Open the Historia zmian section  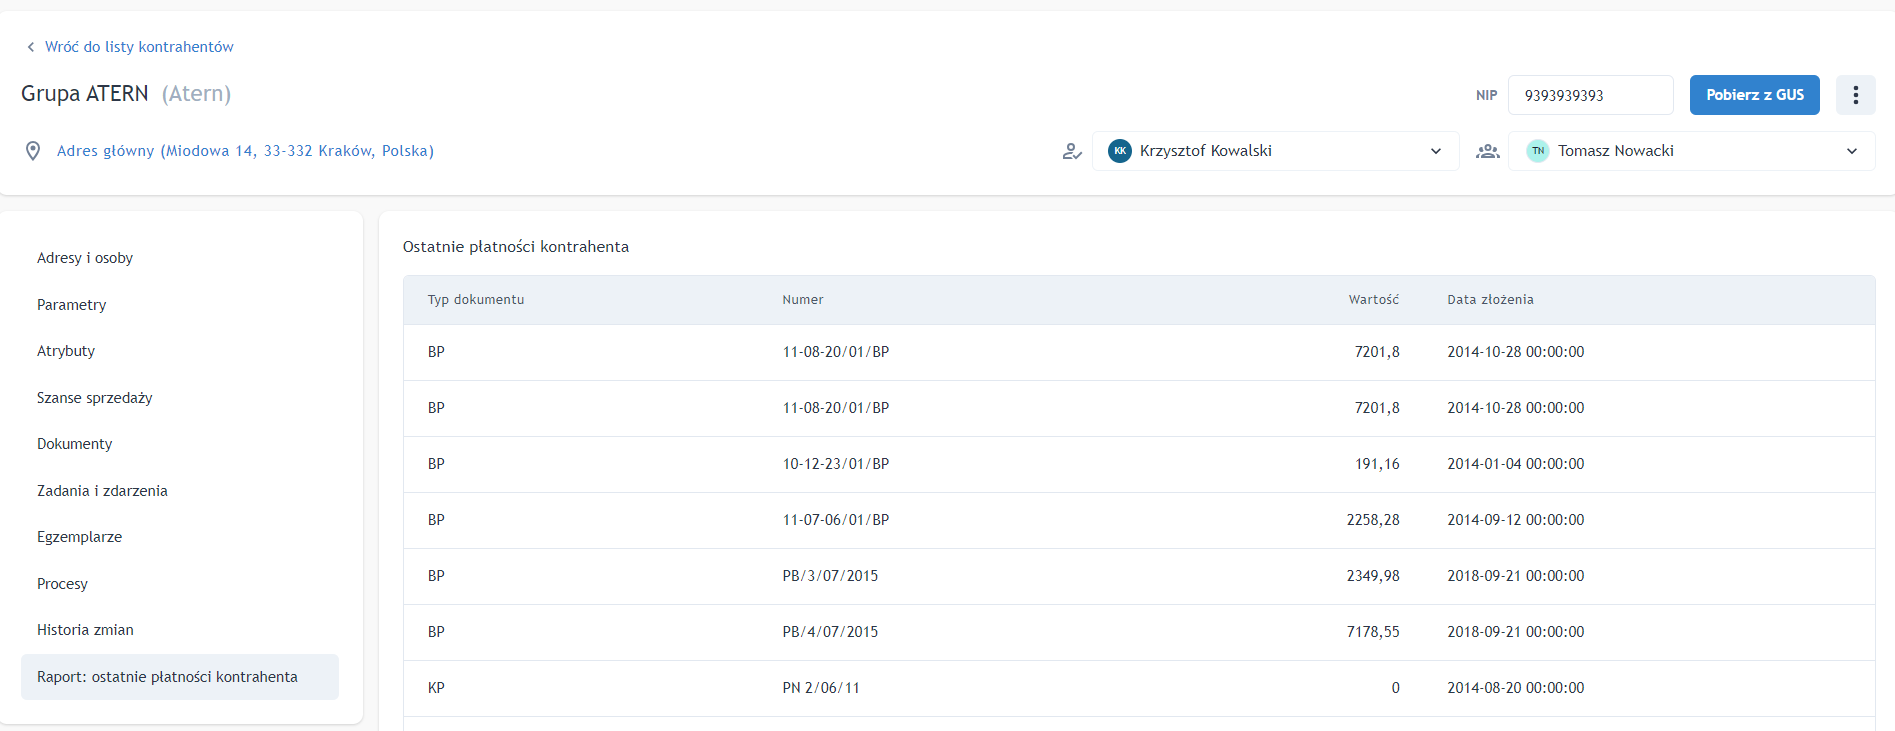pos(85,630)
